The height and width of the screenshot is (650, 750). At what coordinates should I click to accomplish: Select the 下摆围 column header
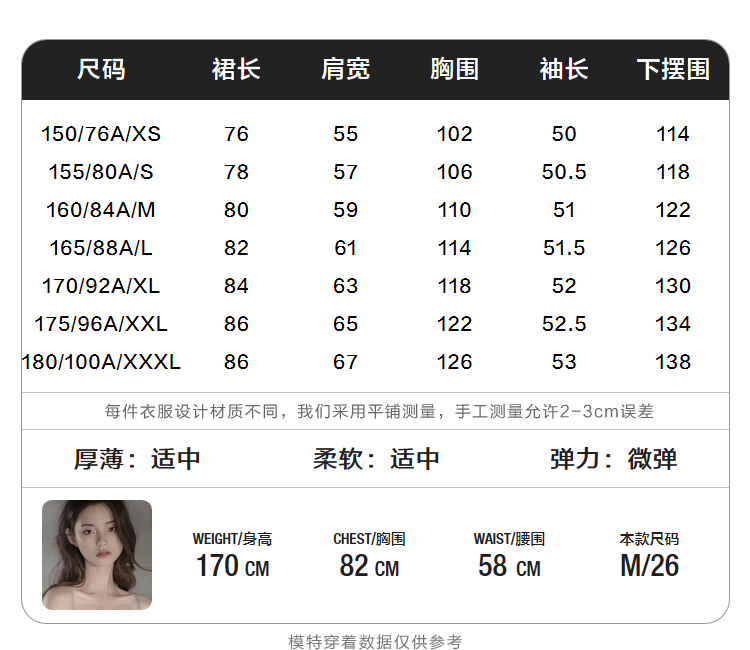pyautogui.click(x=673, y=69)
